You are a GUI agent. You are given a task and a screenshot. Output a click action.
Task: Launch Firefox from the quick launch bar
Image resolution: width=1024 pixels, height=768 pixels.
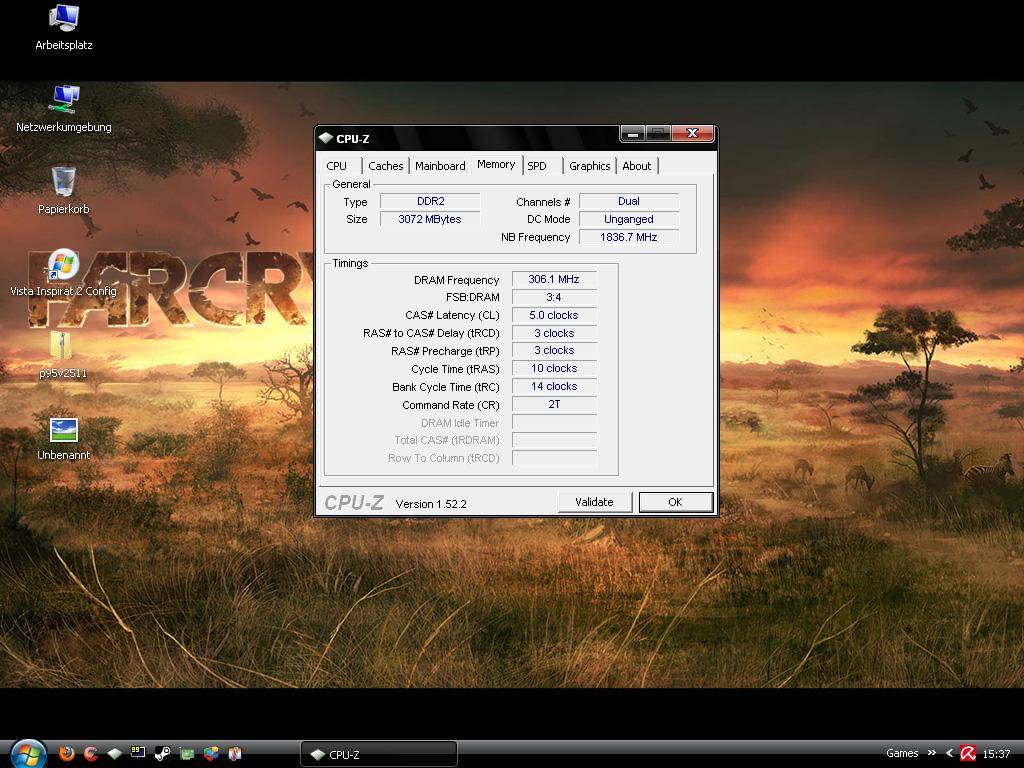pos(67,753)
